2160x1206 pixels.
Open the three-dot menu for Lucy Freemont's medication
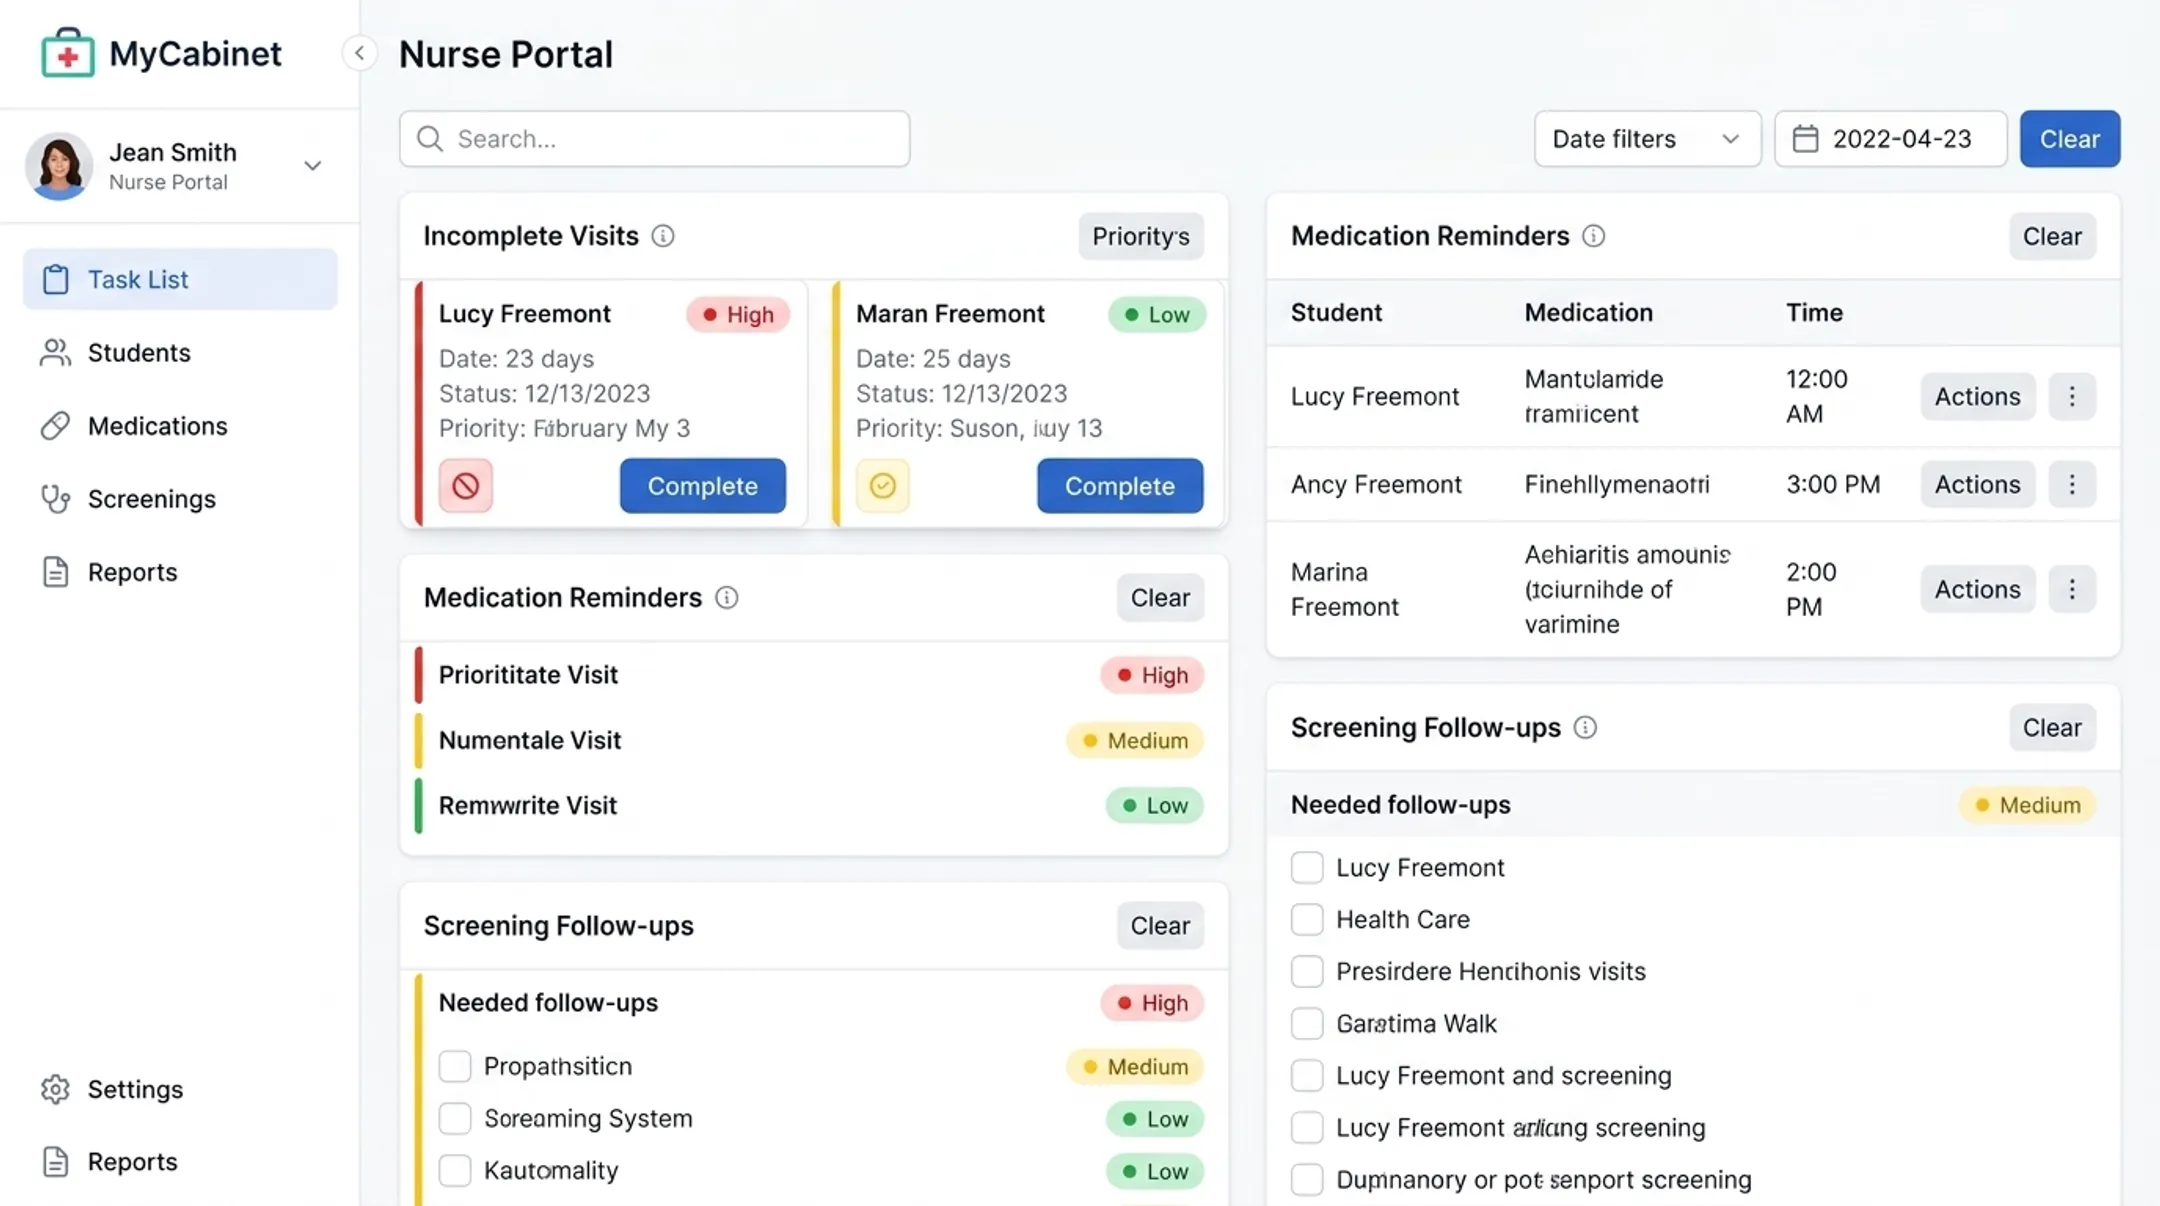click(2072, 397)
